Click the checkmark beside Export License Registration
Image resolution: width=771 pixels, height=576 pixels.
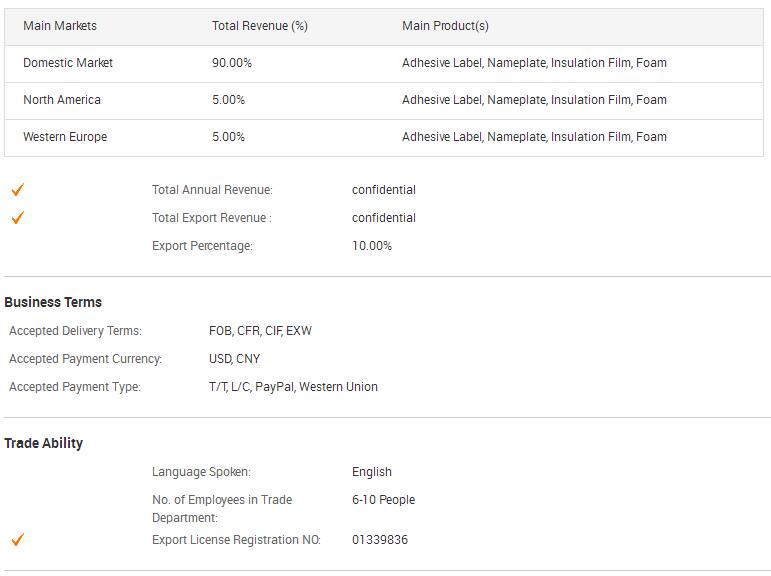(18, 539)
